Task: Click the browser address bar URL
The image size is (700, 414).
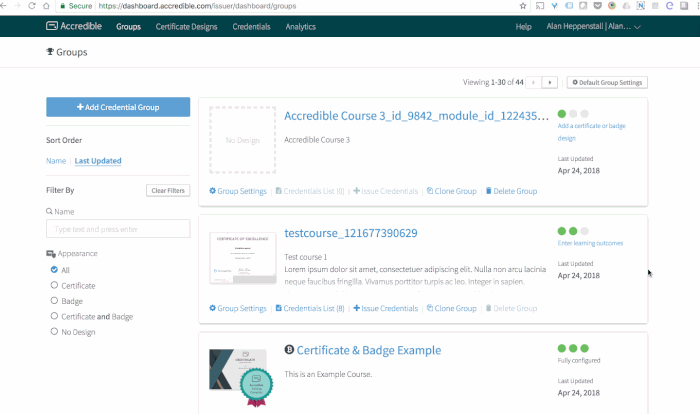Action: [x=197, y=6]
